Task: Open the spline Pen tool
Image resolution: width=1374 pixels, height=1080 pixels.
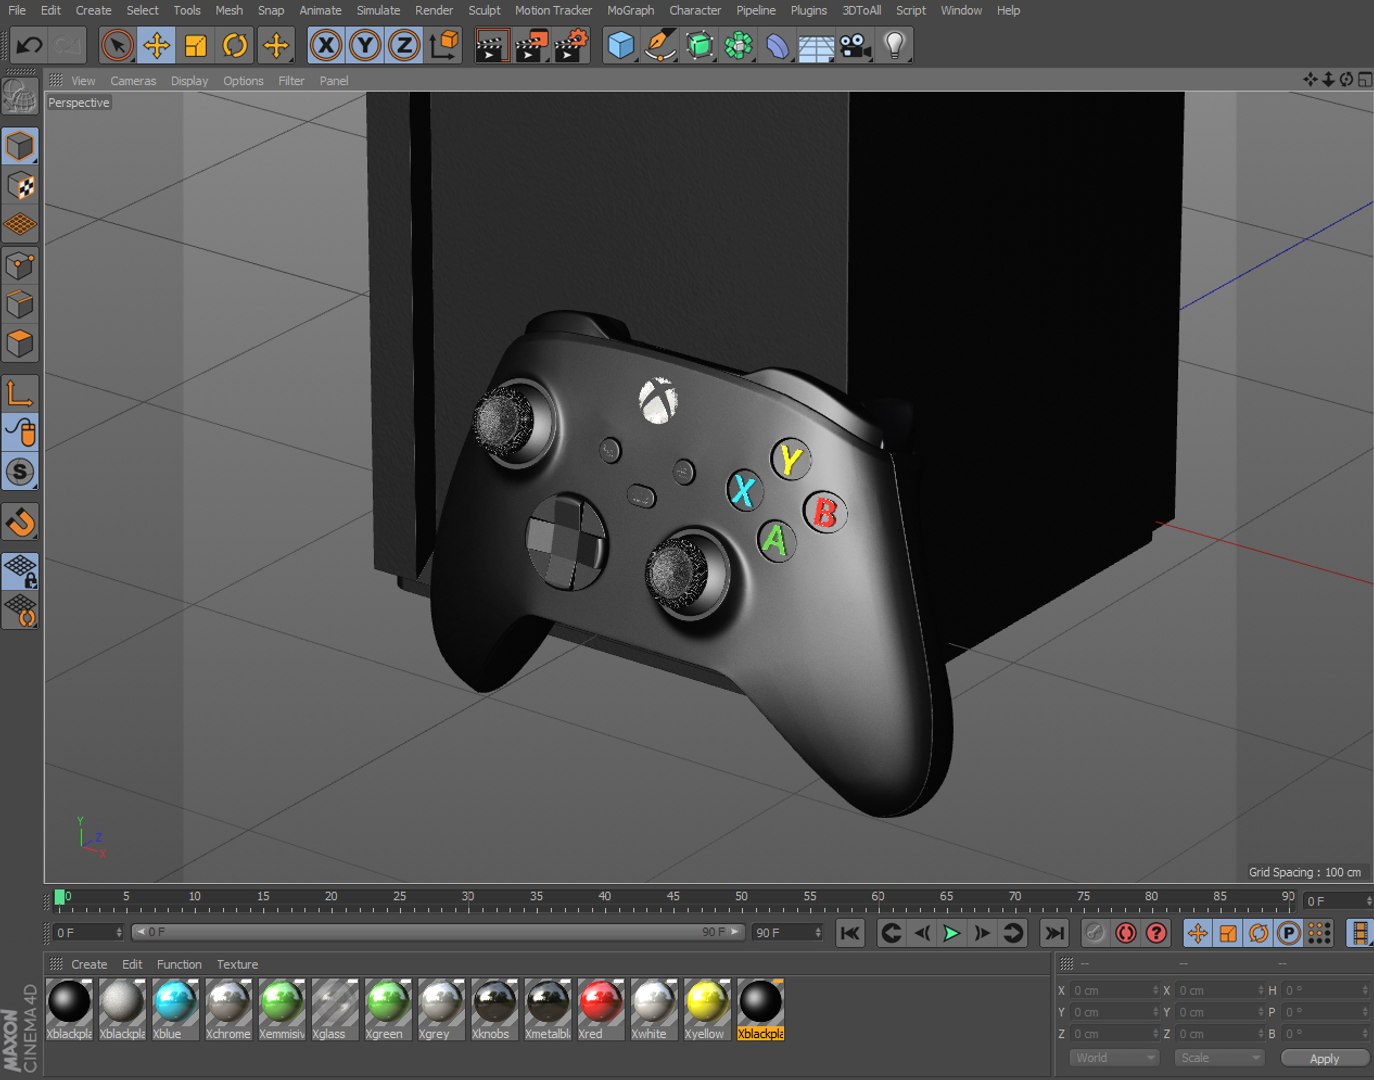Action: coord(659,45)
